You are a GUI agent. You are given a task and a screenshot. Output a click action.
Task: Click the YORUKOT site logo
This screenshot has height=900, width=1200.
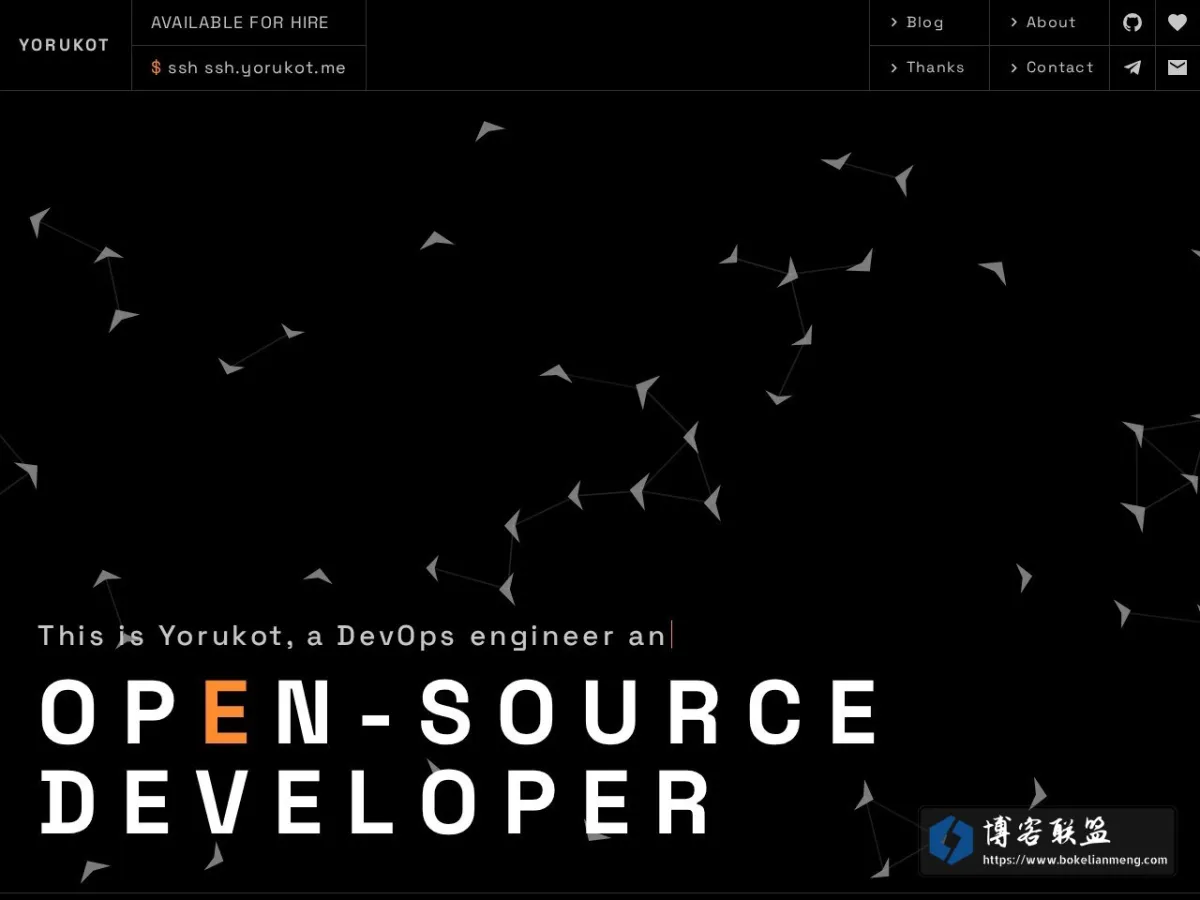tap(64, 45)
